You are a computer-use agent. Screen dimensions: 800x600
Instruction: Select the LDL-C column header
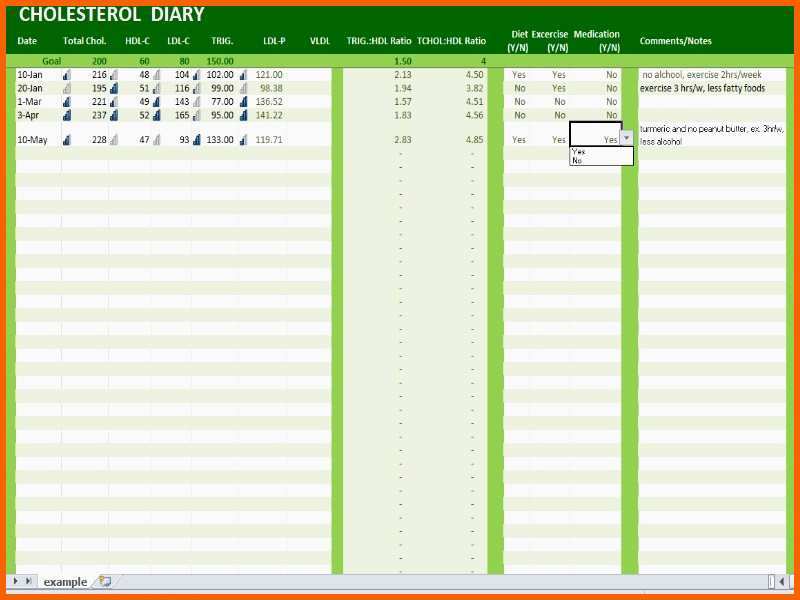178,41
